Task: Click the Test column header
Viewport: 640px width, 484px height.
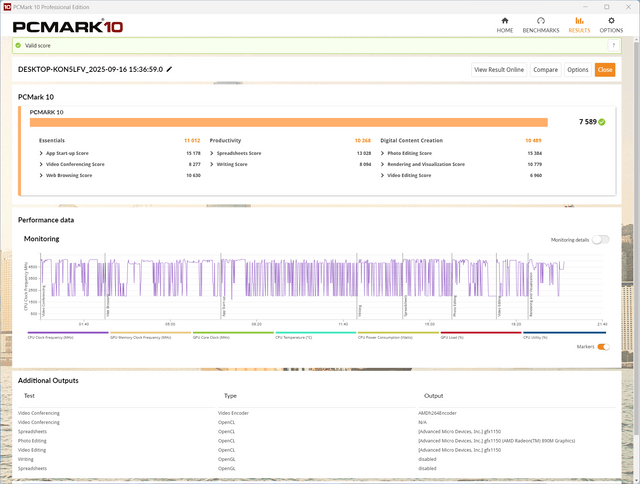Action: [x=29, y=396]
